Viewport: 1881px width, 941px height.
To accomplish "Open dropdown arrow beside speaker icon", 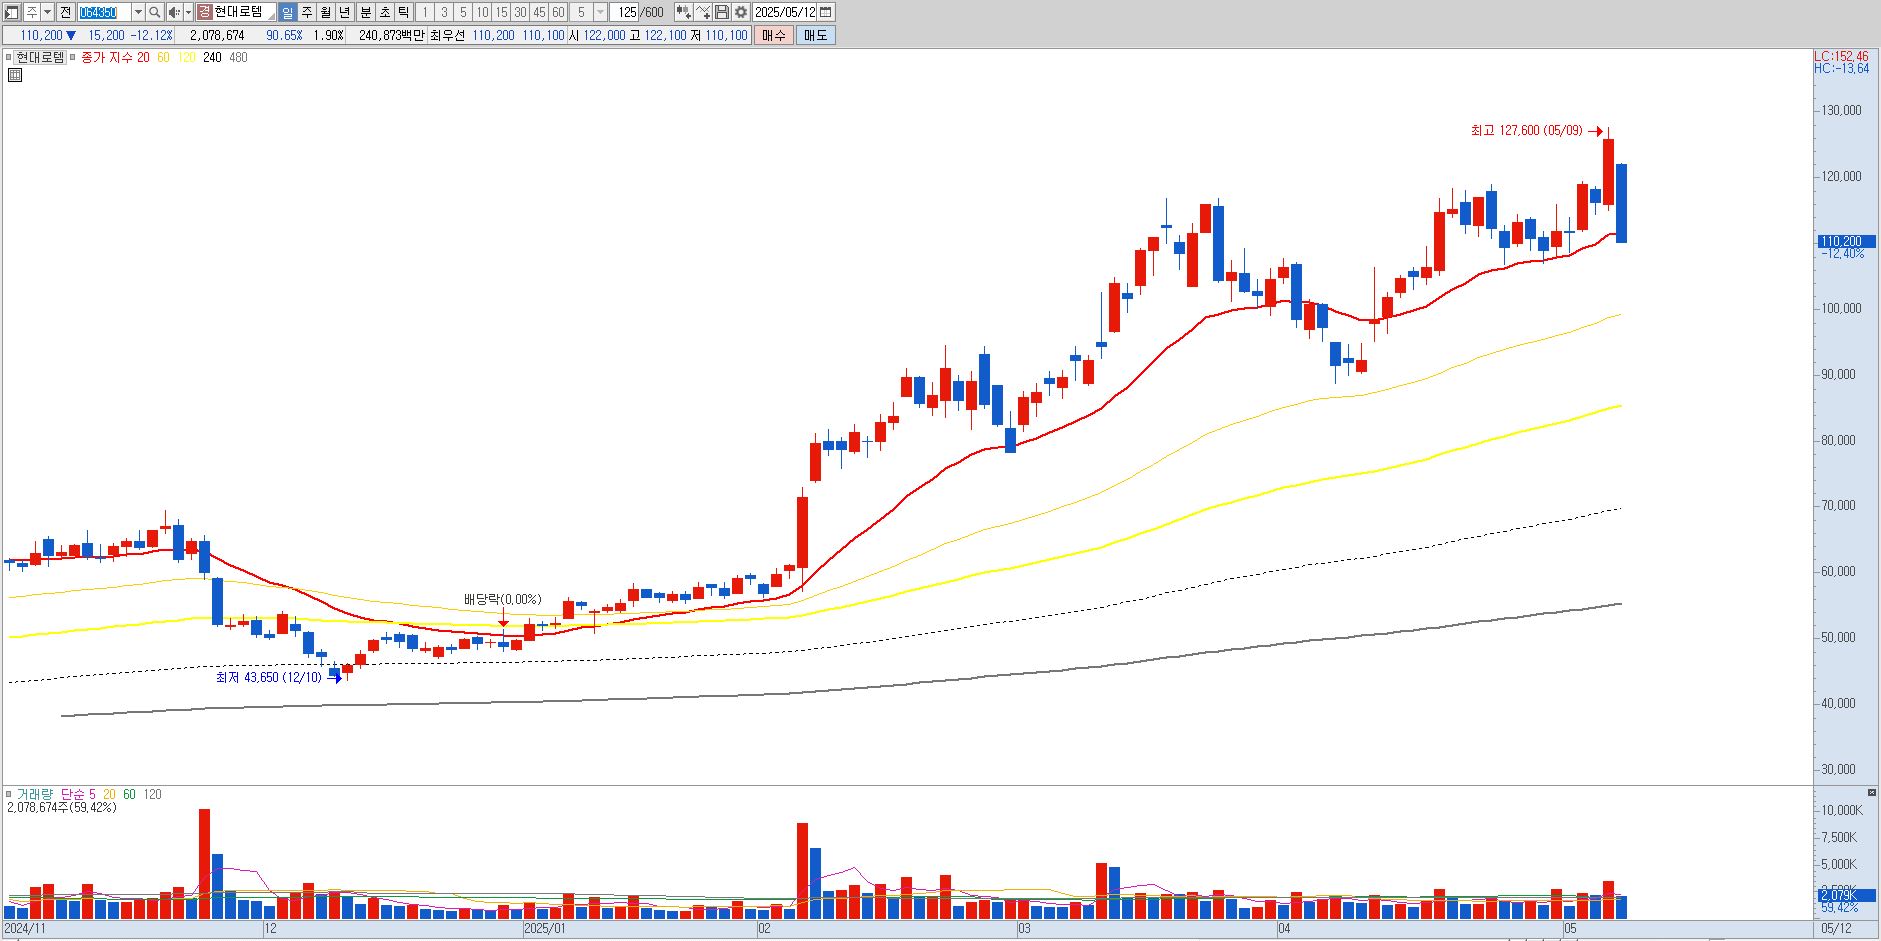I will (x=188, y=12).
